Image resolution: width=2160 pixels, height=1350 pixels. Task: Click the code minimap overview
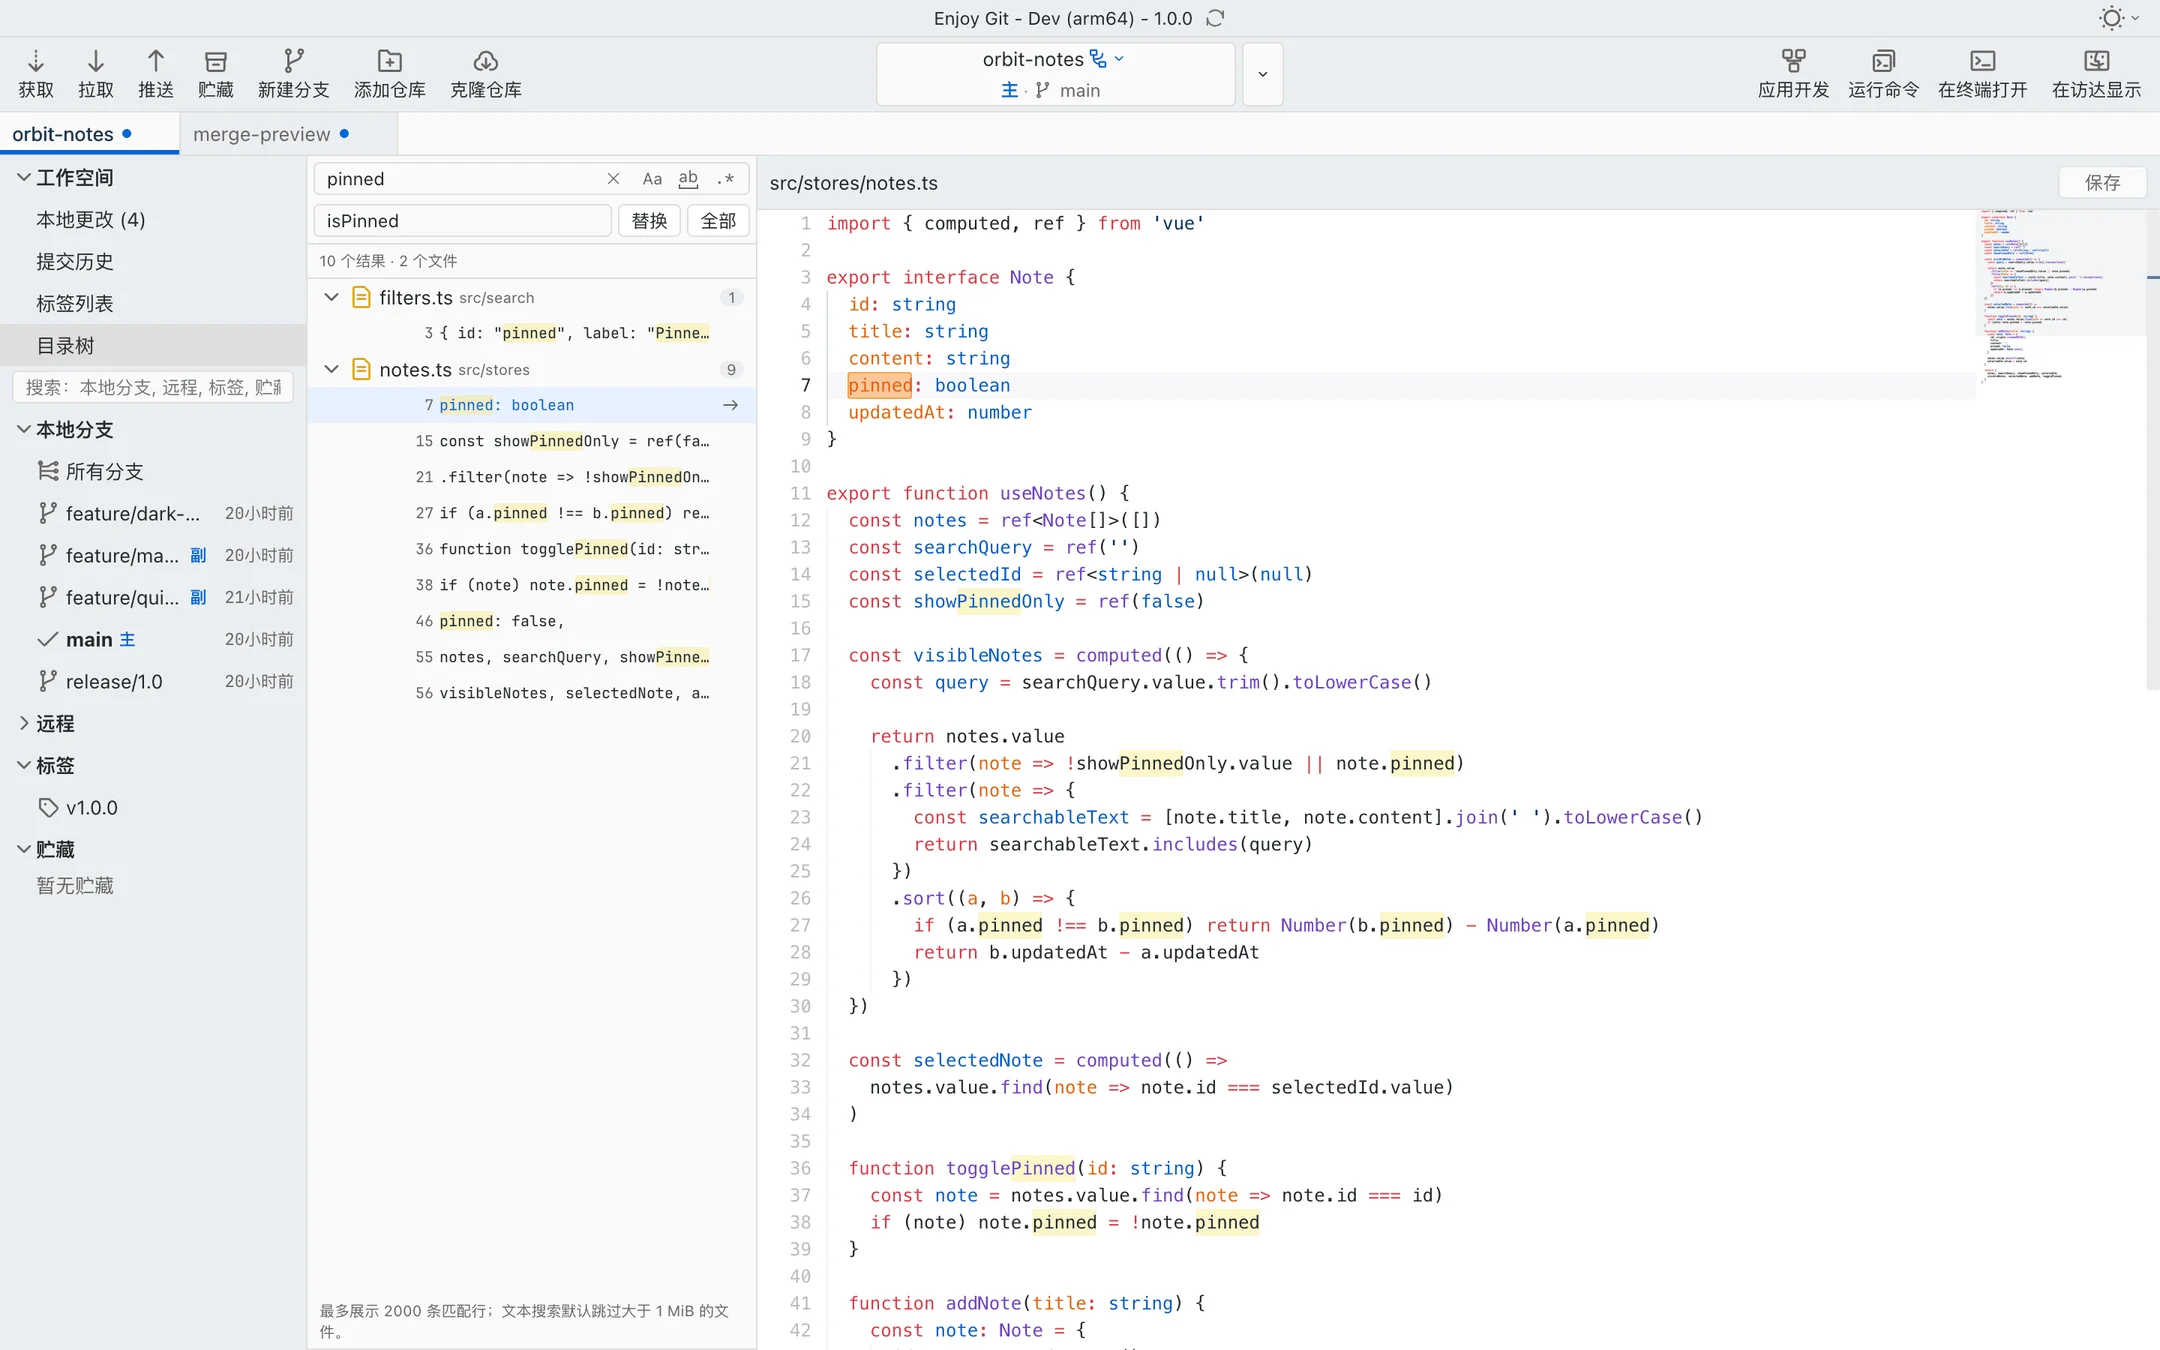[x=2061, y=295]
